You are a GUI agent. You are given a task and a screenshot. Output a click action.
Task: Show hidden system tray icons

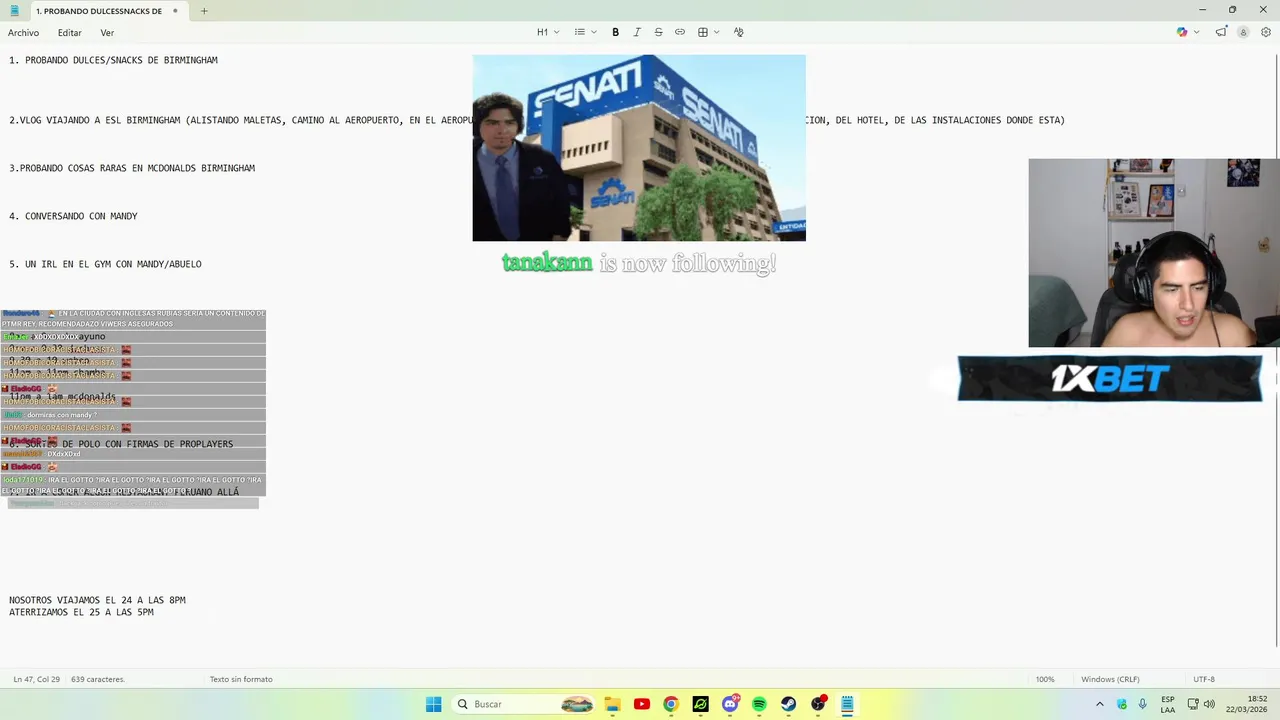(x=1100, y=704)
